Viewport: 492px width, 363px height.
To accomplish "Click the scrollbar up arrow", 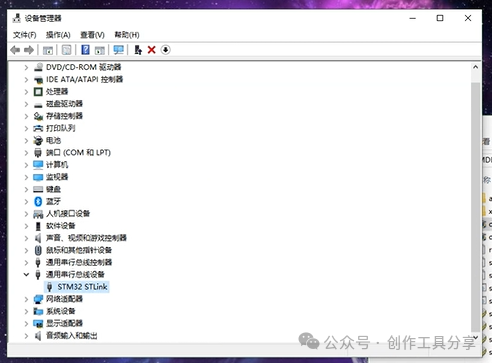I will (x=476, y=67).
